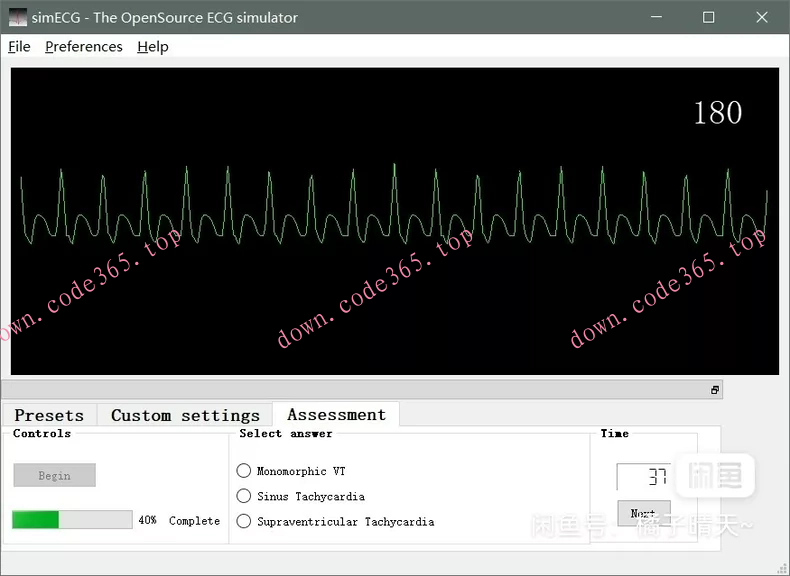Pick Supraventricular Tachycardia as the answer

pos(244,521)
